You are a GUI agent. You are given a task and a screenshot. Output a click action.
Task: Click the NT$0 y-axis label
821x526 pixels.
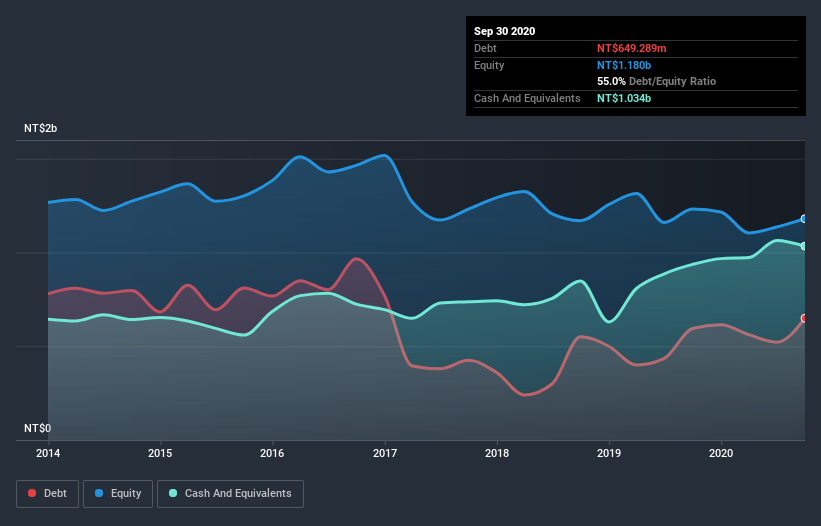point(38,428)
